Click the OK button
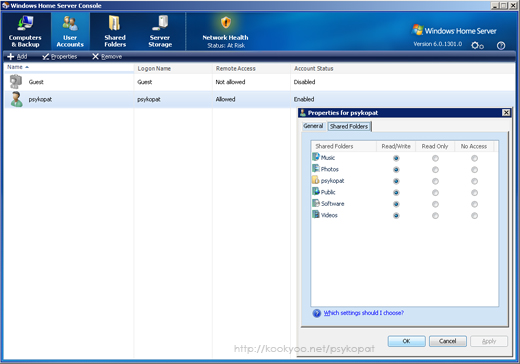 click(x=406, y=341)
